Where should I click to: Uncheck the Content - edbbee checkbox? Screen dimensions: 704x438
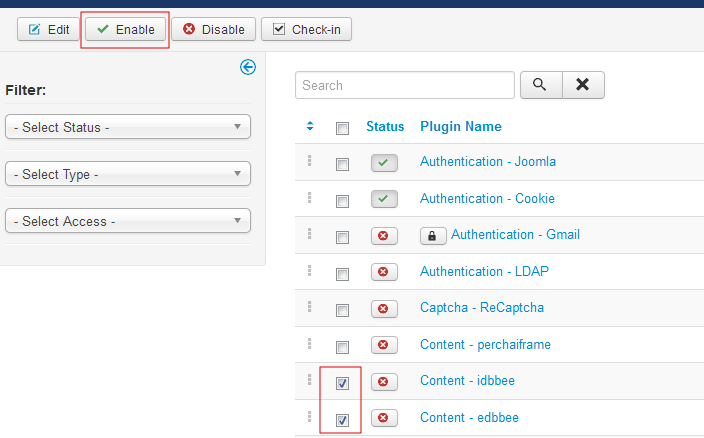[342, 420]
